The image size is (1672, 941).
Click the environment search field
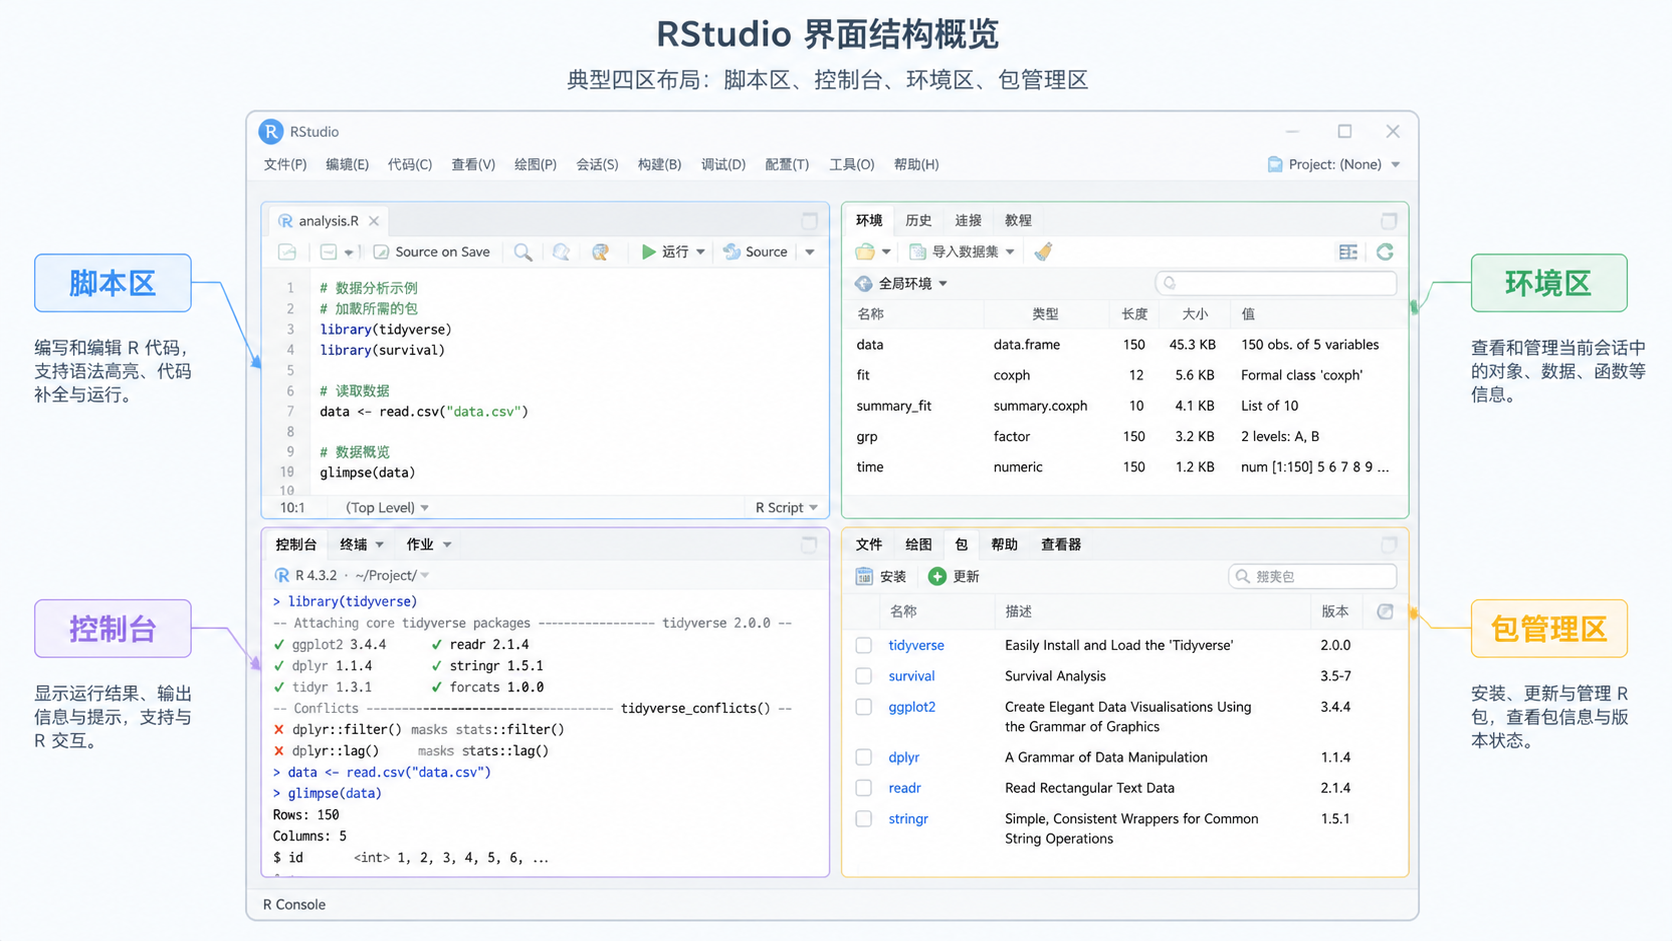coord(1276,284)
